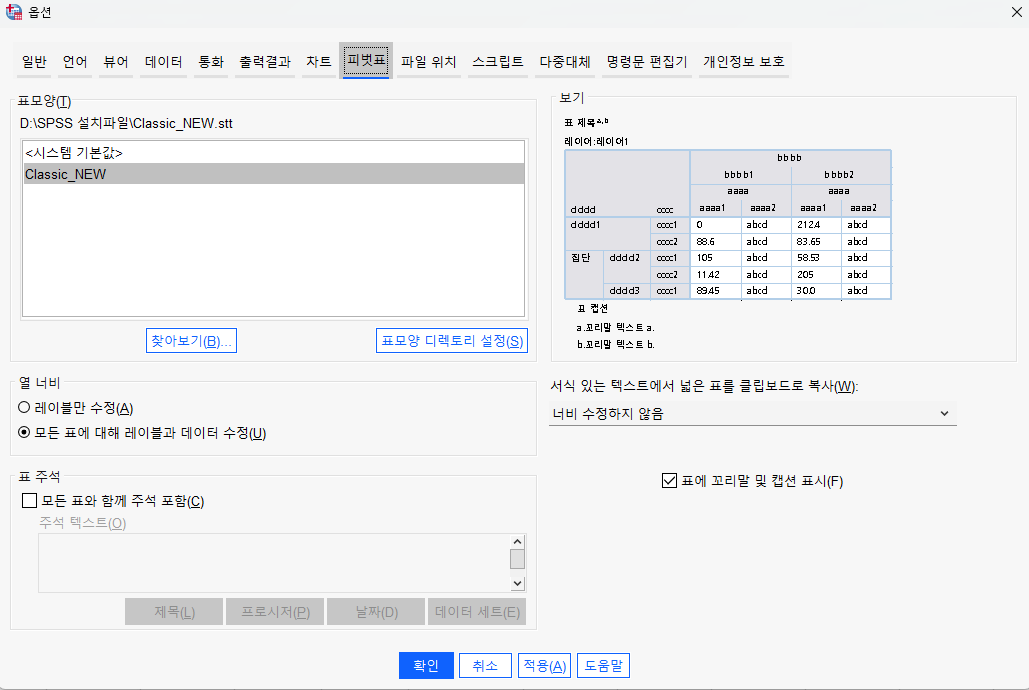The width and height of the screenshot is (1029, 690).
Task: Close the 옵션 dialog window
Action: coord(1016,12)
